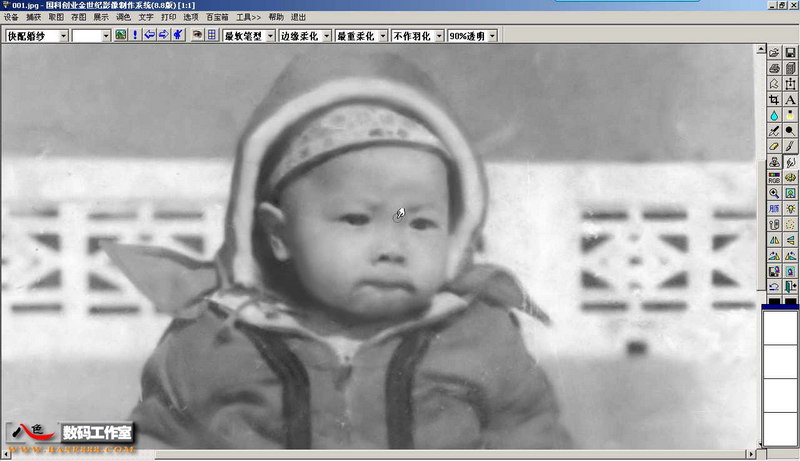Click the blue left arrow undo icon
The height and width of the screenshot is (461, 800).
coord(149,35)
